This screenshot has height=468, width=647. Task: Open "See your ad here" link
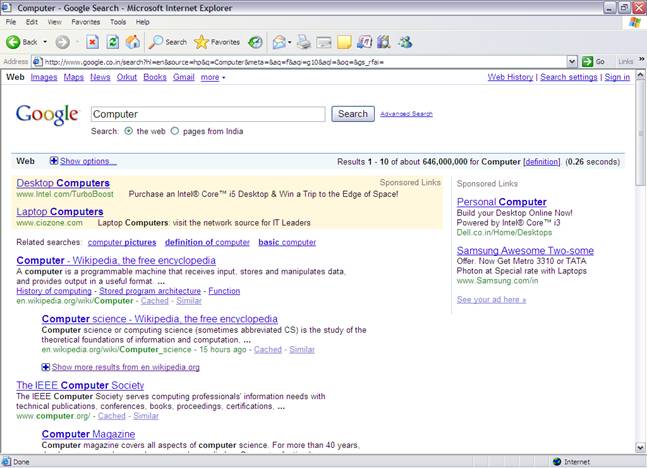point(491,300)
